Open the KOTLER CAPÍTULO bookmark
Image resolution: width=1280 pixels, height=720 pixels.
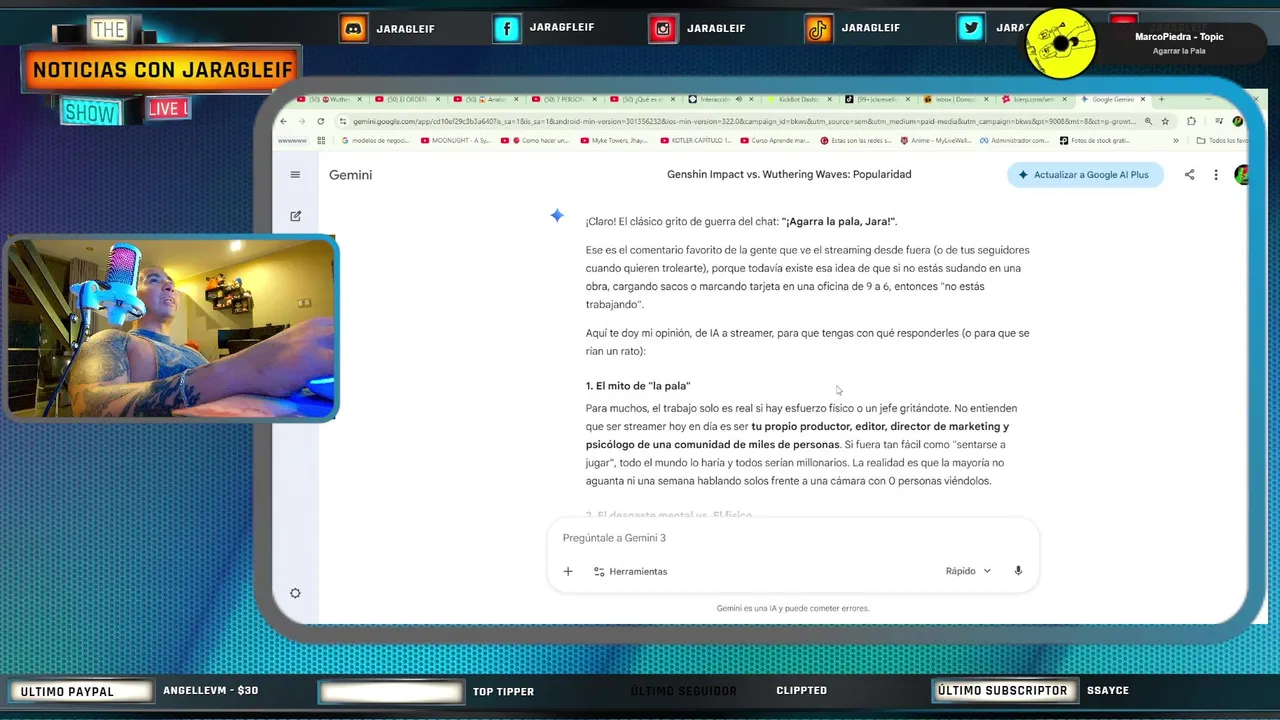click(696, 140)
